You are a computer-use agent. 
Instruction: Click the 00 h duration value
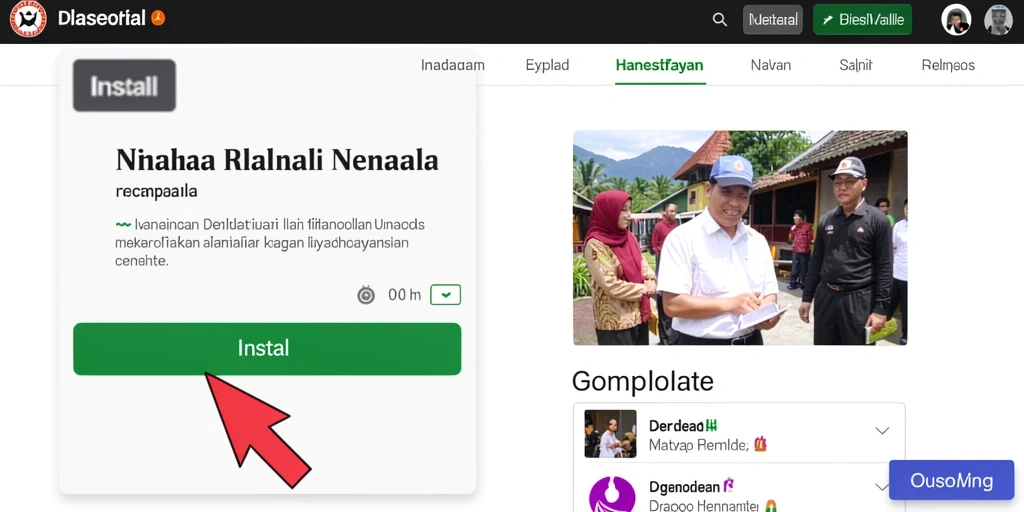pyautogui.click(x=404, y=295)
